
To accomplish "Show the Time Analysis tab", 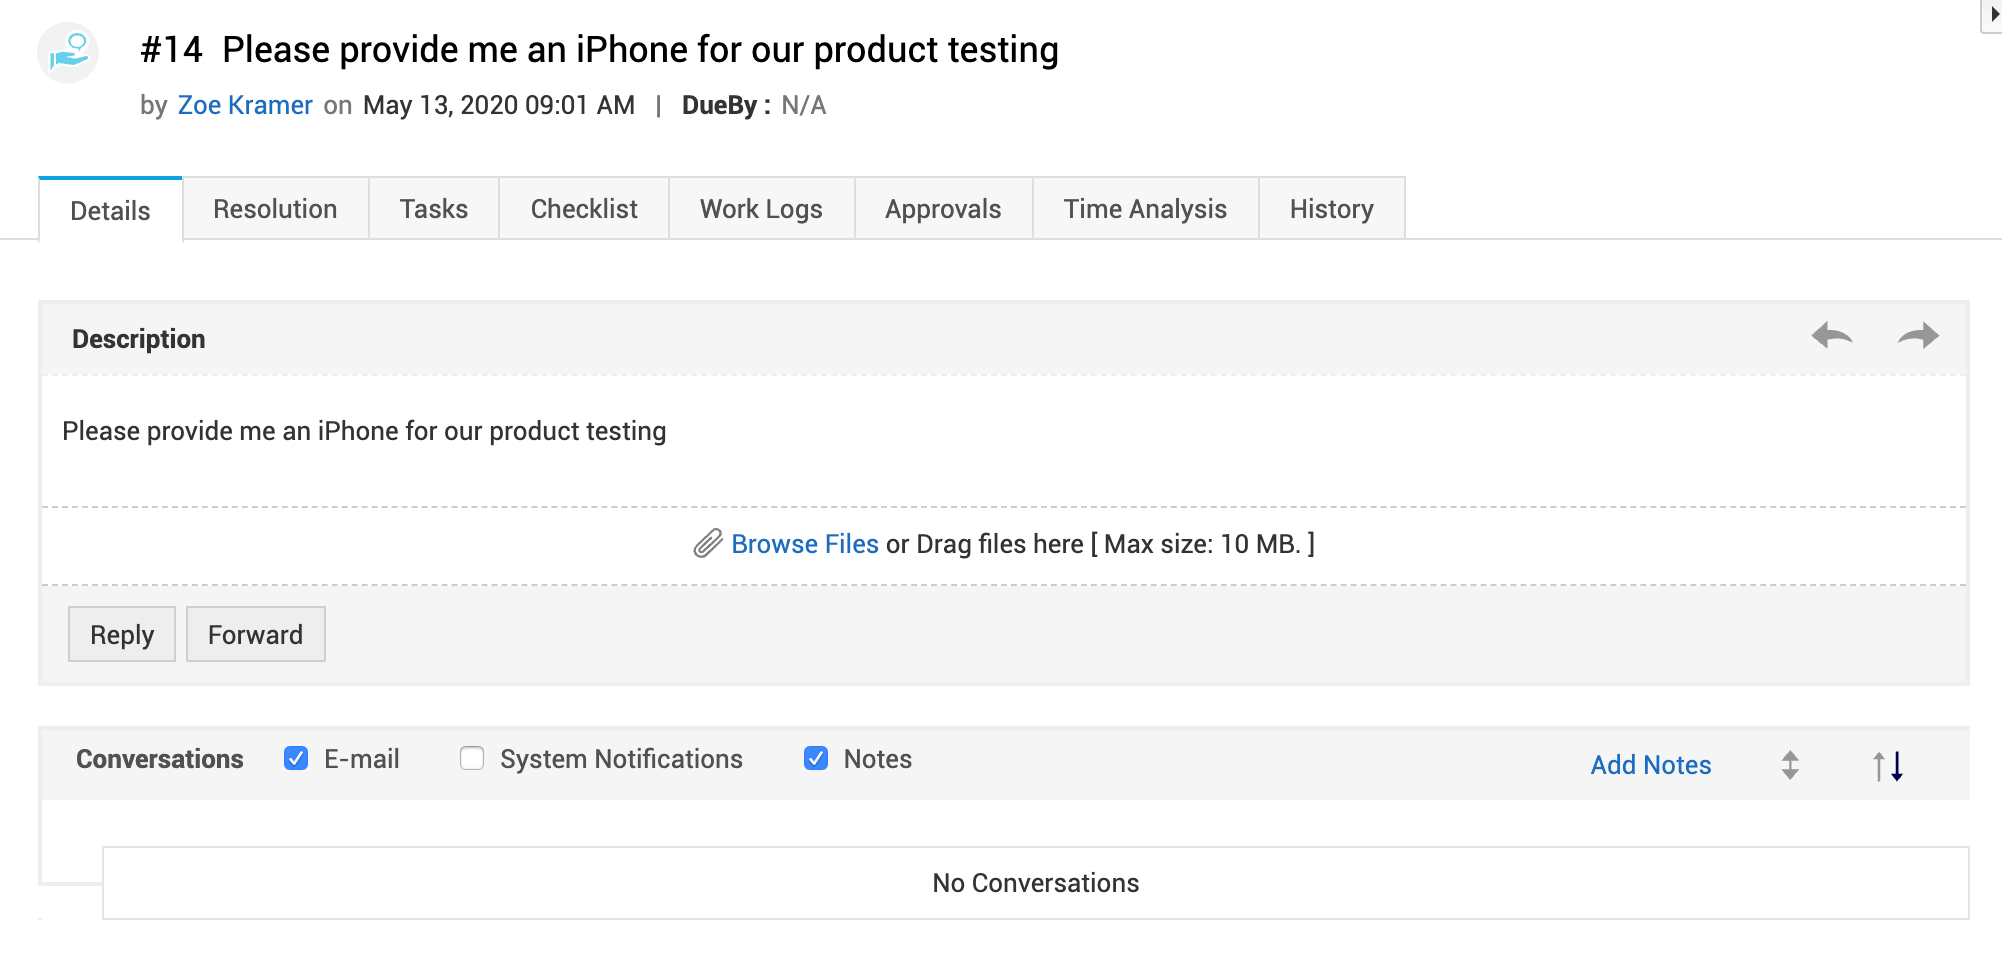I will click(1145, 209).
